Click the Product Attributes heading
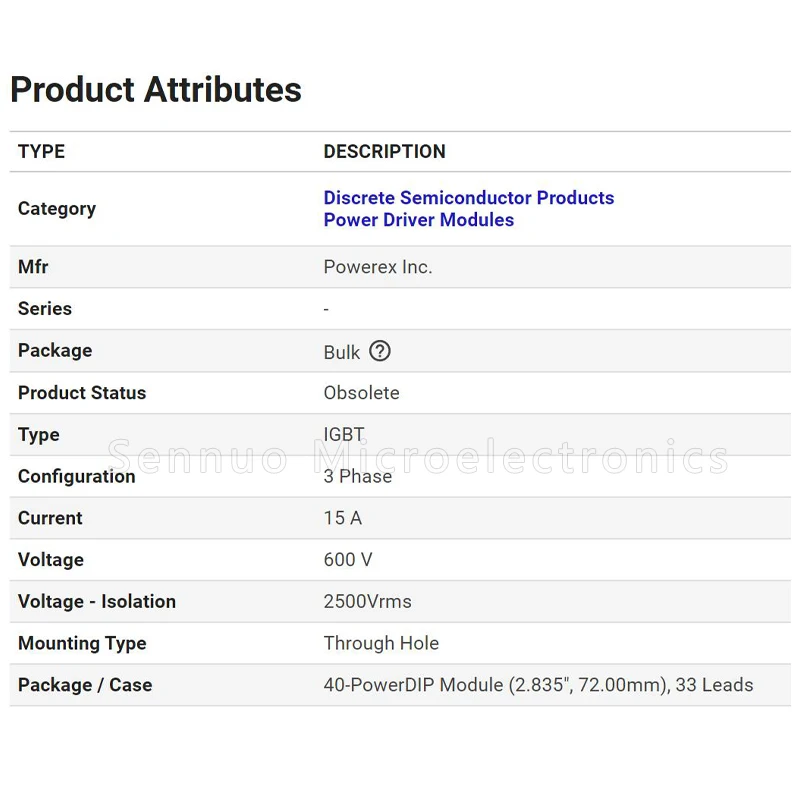The image size is (800, 800). 156,90
